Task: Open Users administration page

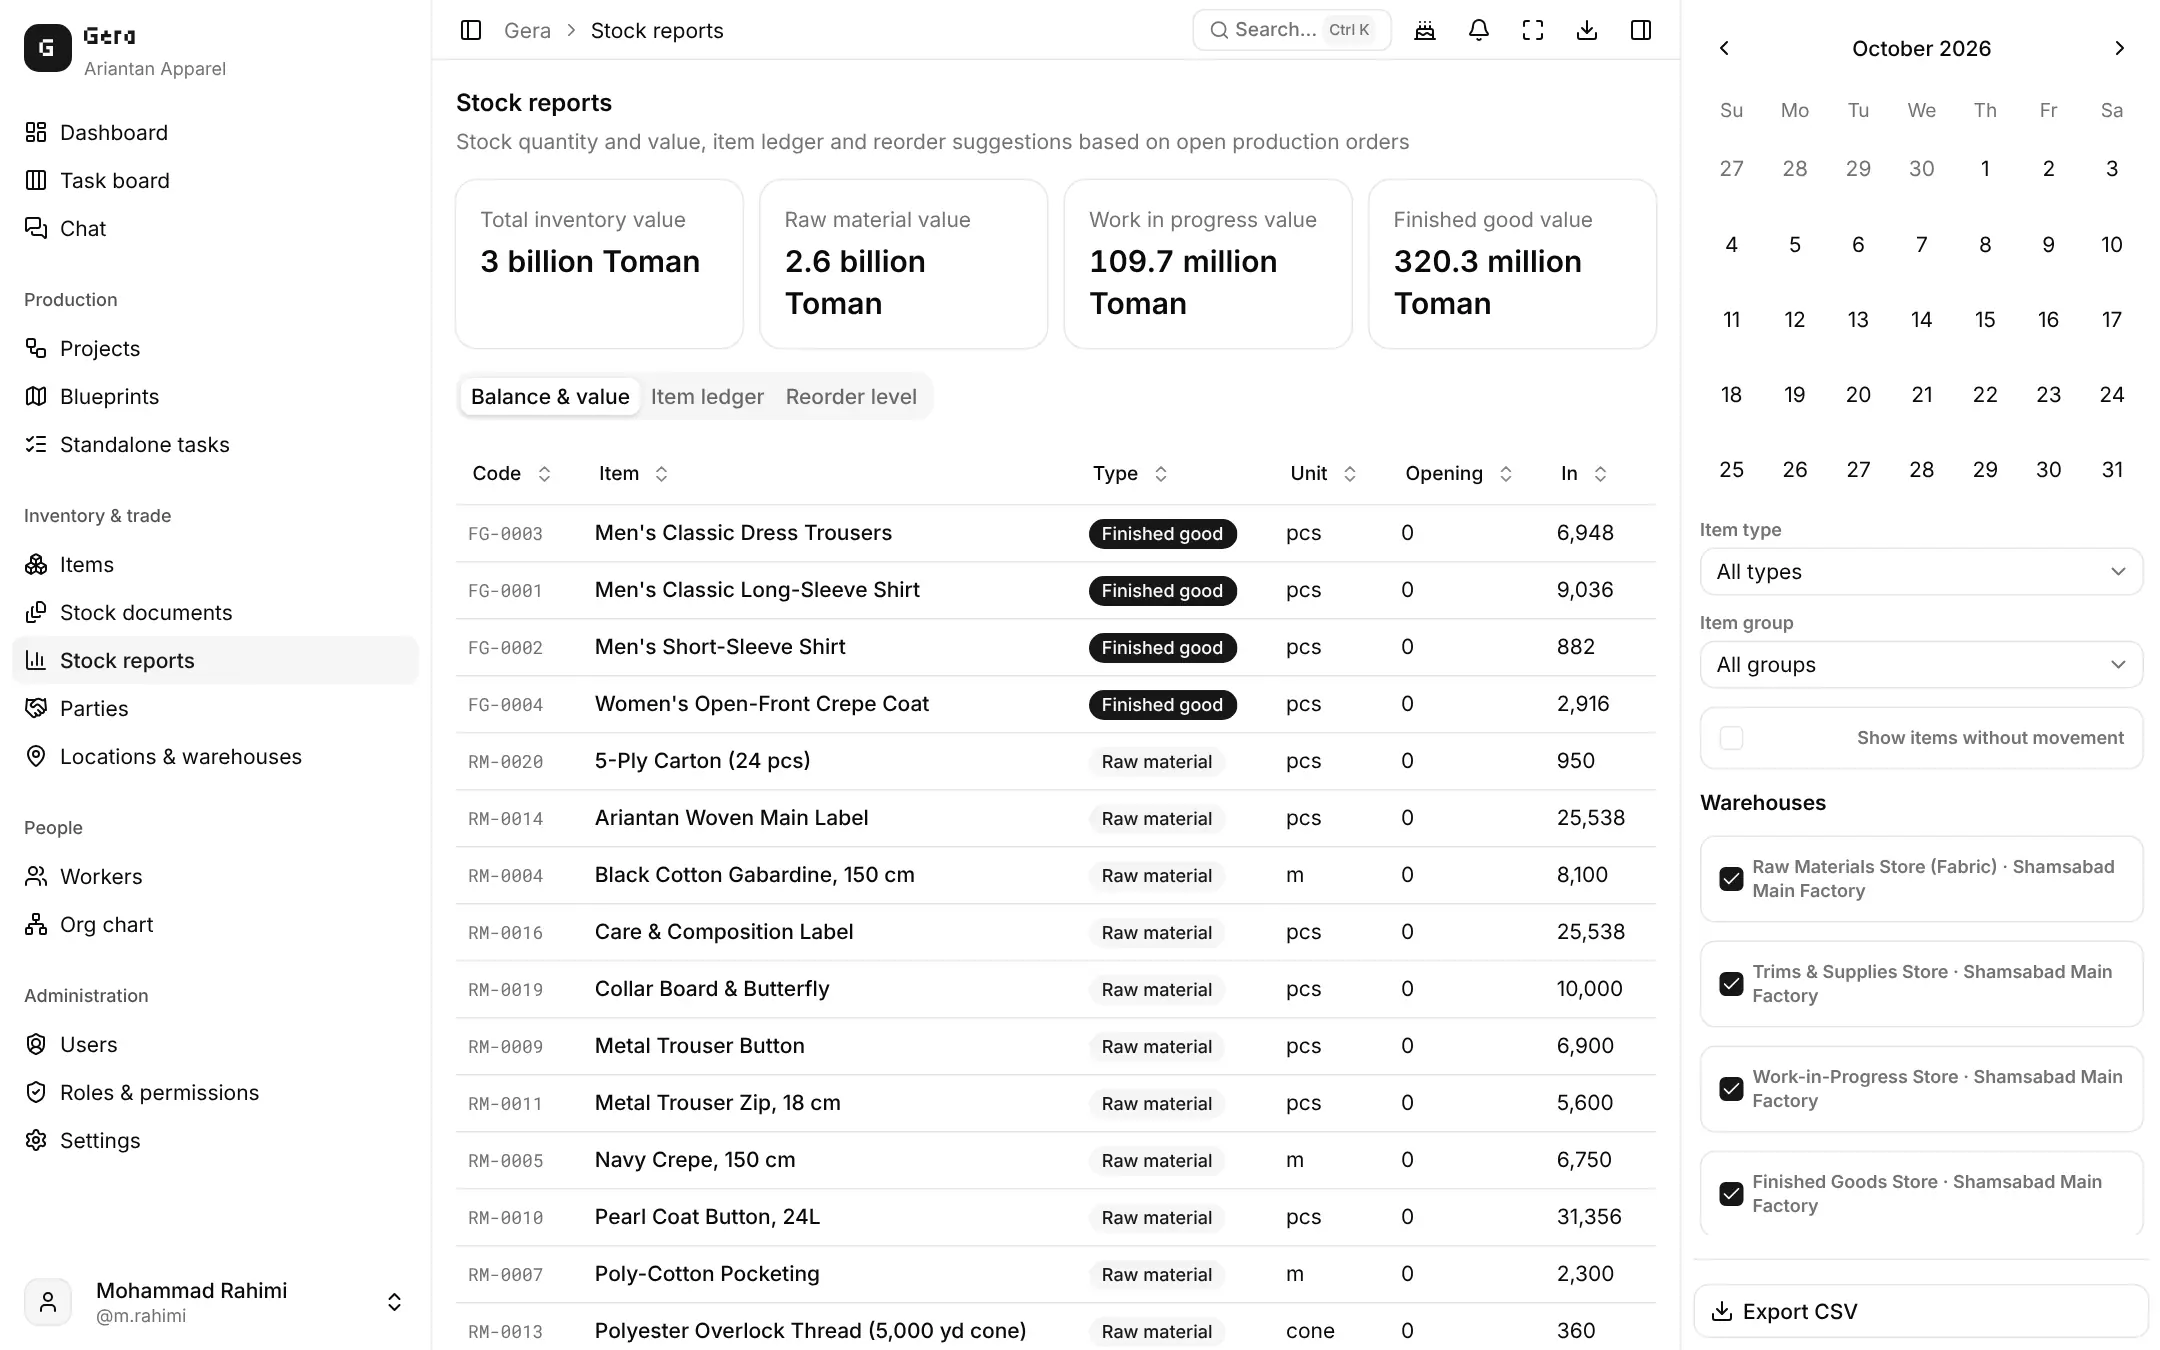Action: tap(215, 1044)
